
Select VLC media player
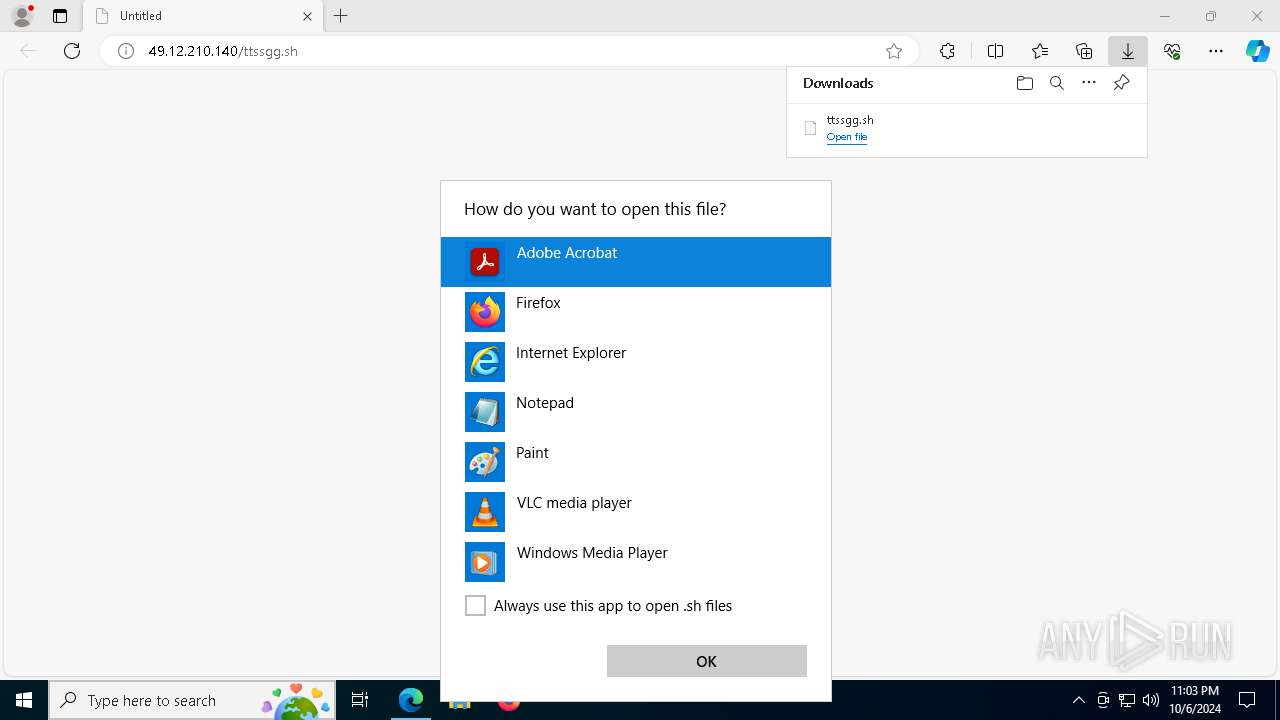tap(635, 512)
